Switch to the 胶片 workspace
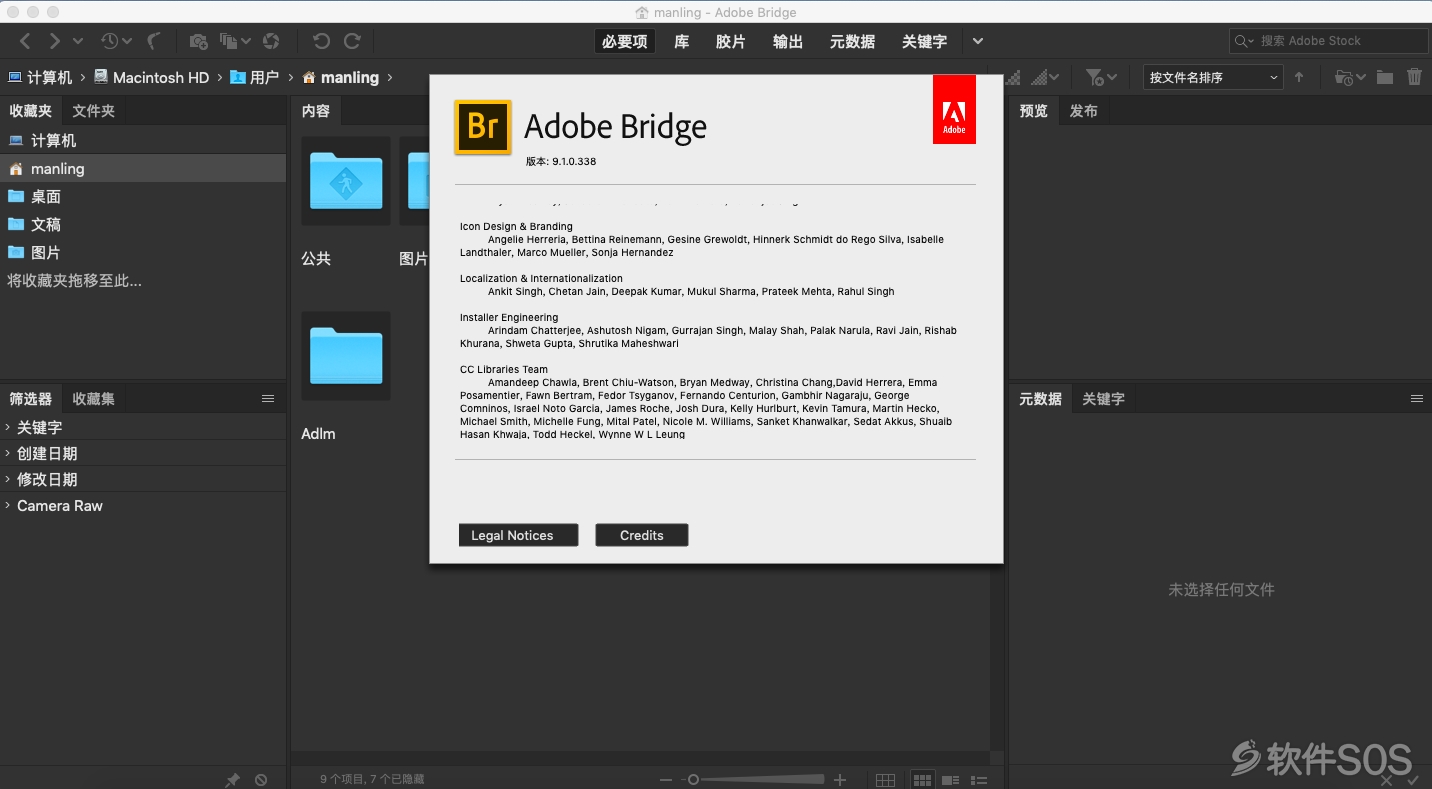Image resolution: width=1432 pixels, height=789 pixels. [731, 41]
